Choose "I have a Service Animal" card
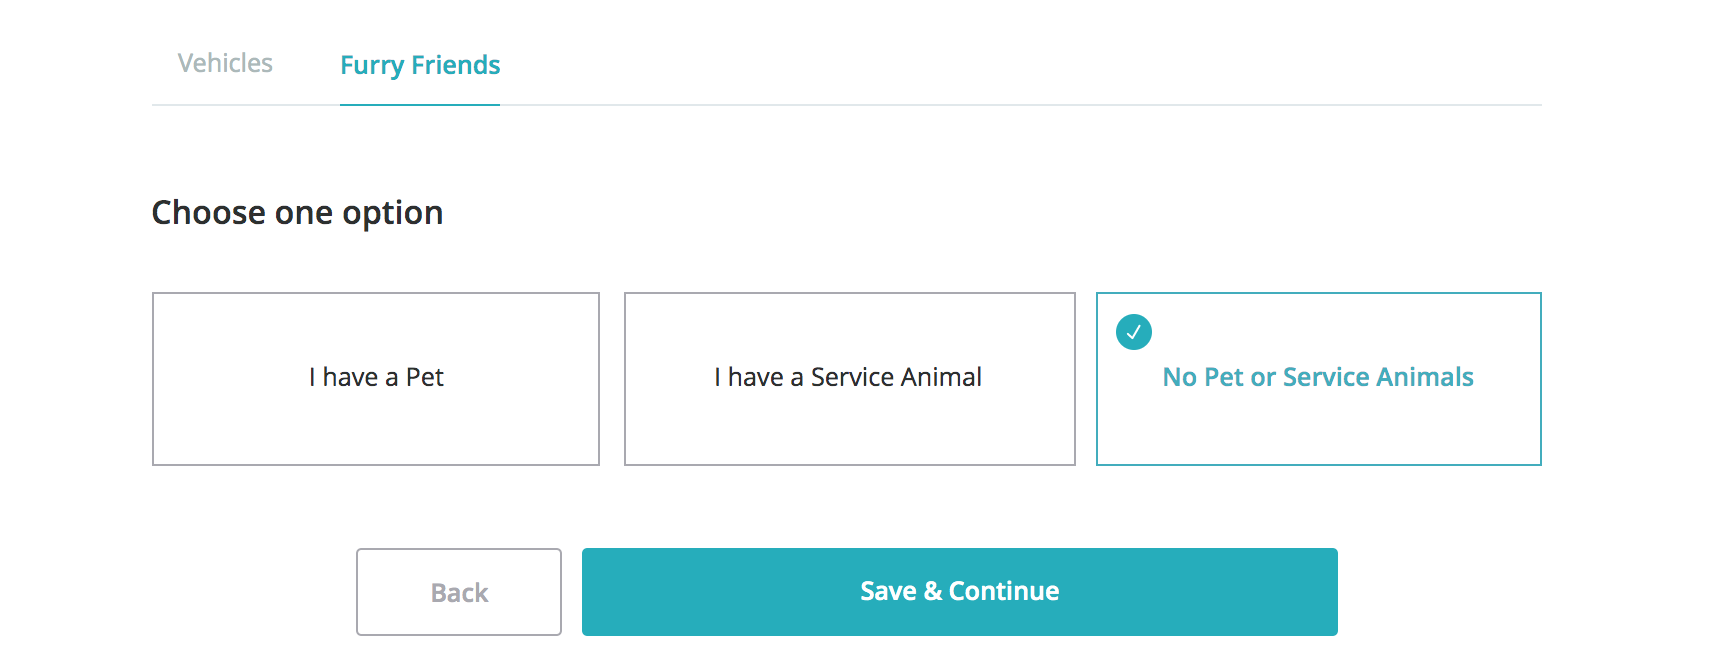This screenshot has width=1734, height=672. 849,378
